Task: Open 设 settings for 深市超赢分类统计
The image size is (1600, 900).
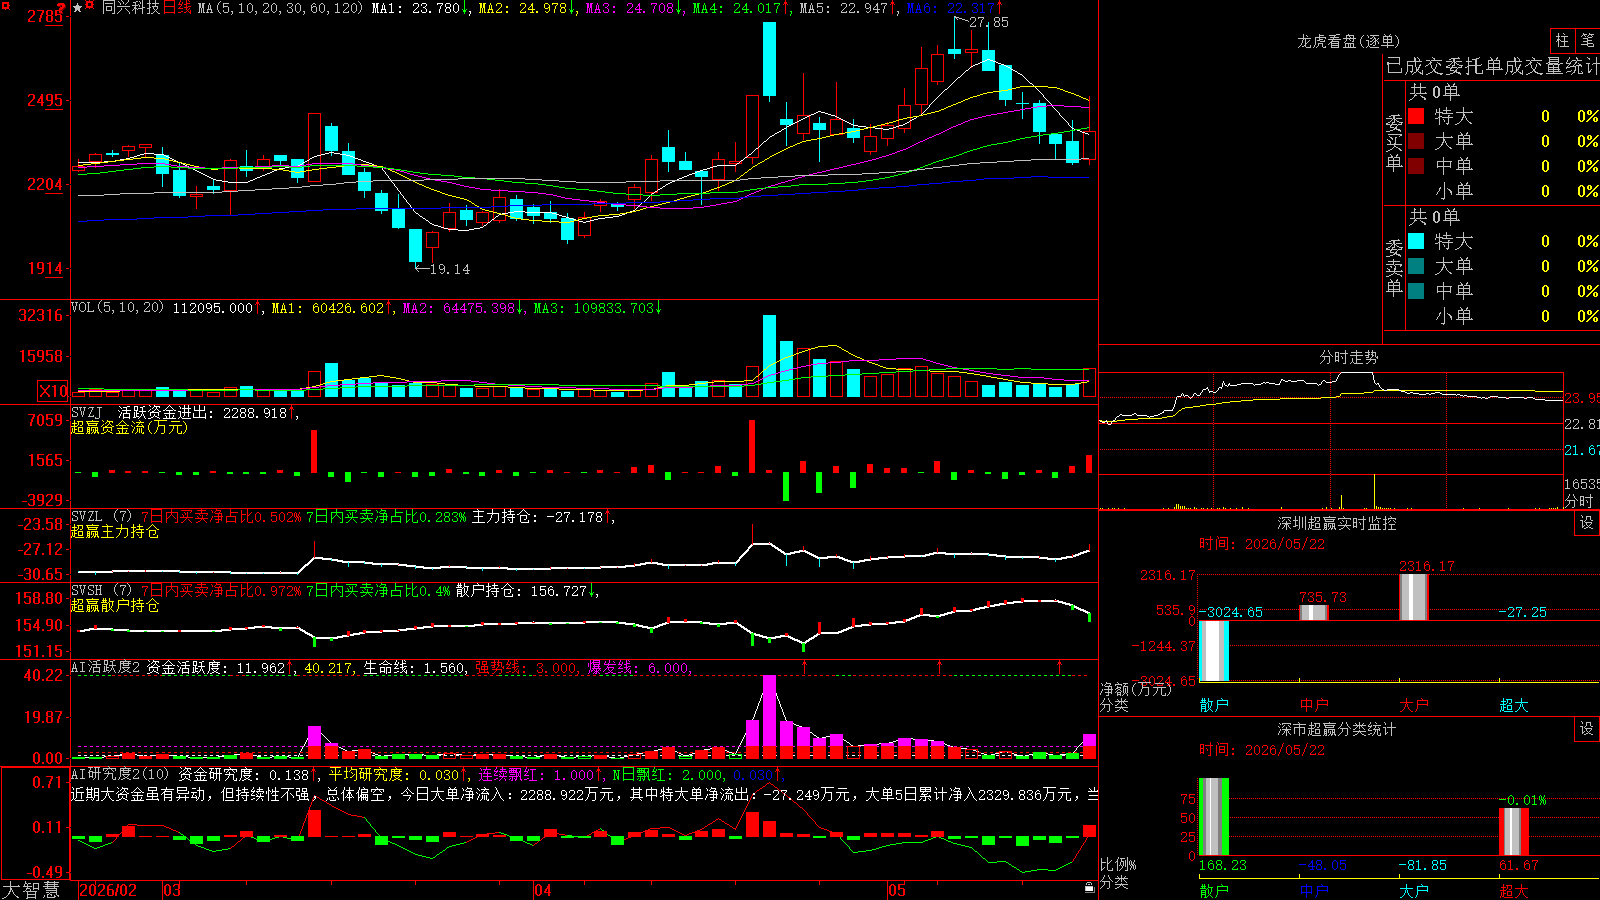Action: click(1587, 730)
